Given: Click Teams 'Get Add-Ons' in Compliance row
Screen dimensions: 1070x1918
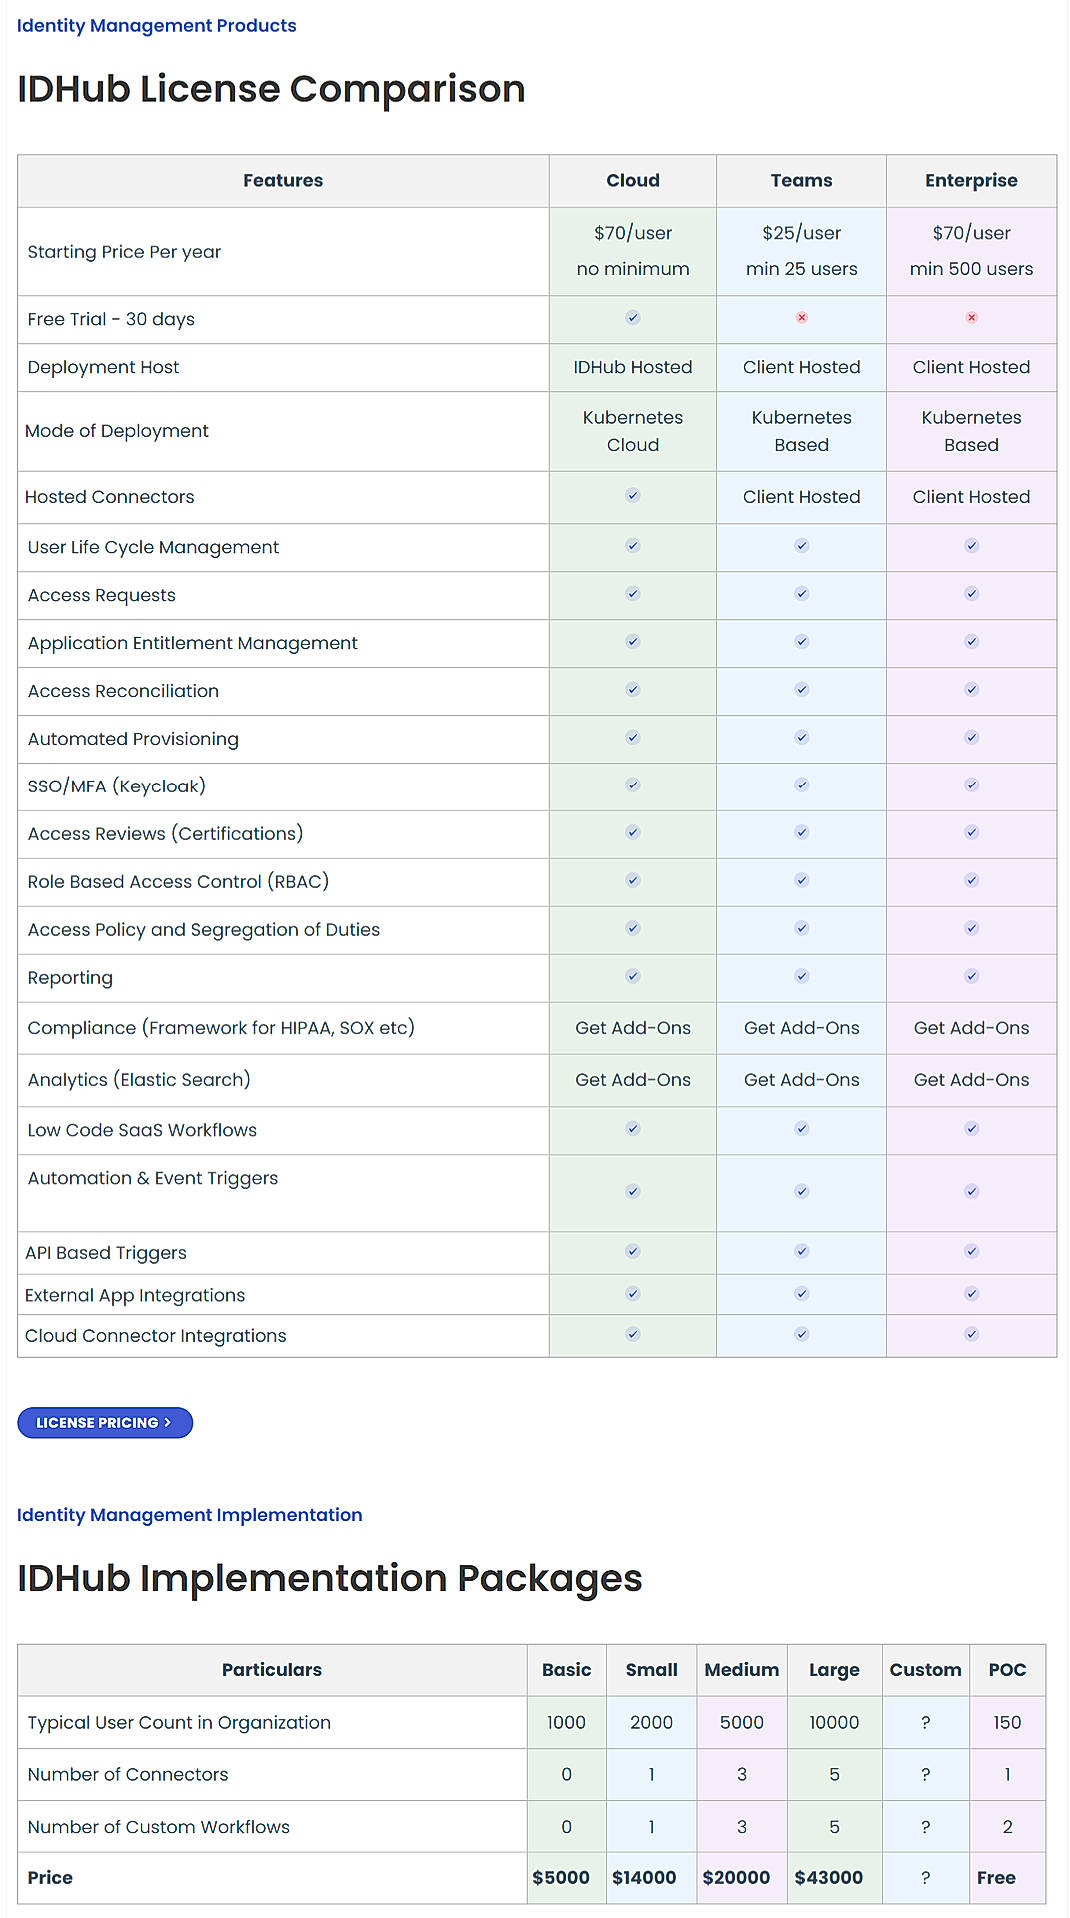Looking at the screenshot, I should pyautogui.click(x=802, y=1028).
